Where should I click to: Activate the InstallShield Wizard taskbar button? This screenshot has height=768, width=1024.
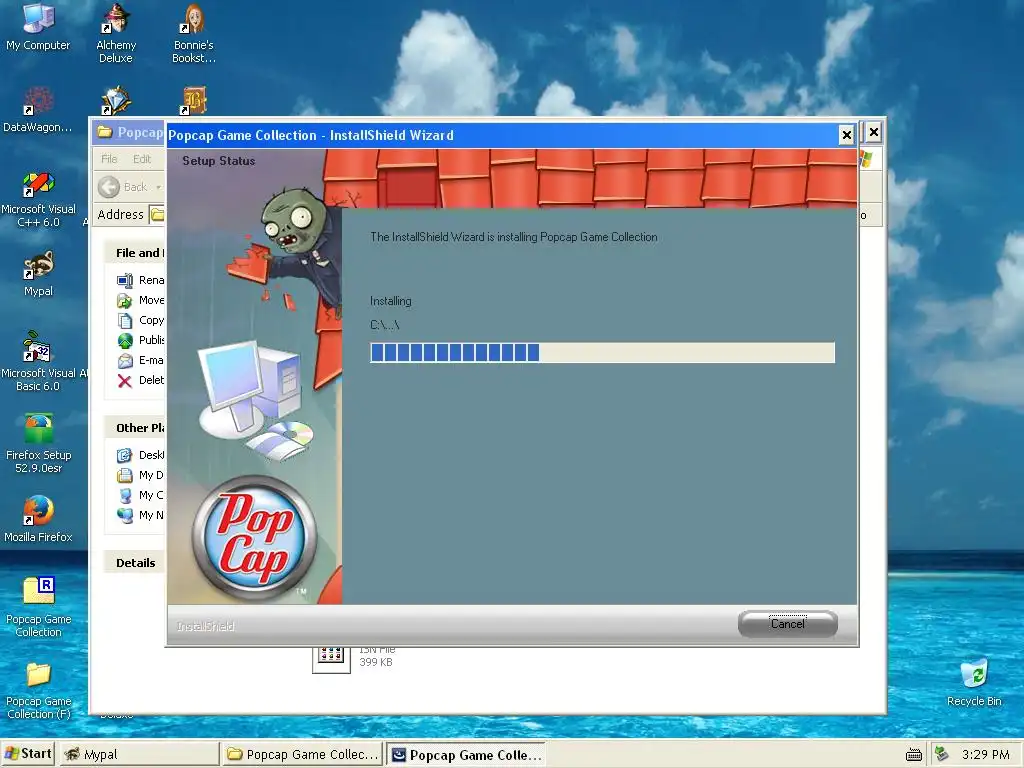click(466, 754)
